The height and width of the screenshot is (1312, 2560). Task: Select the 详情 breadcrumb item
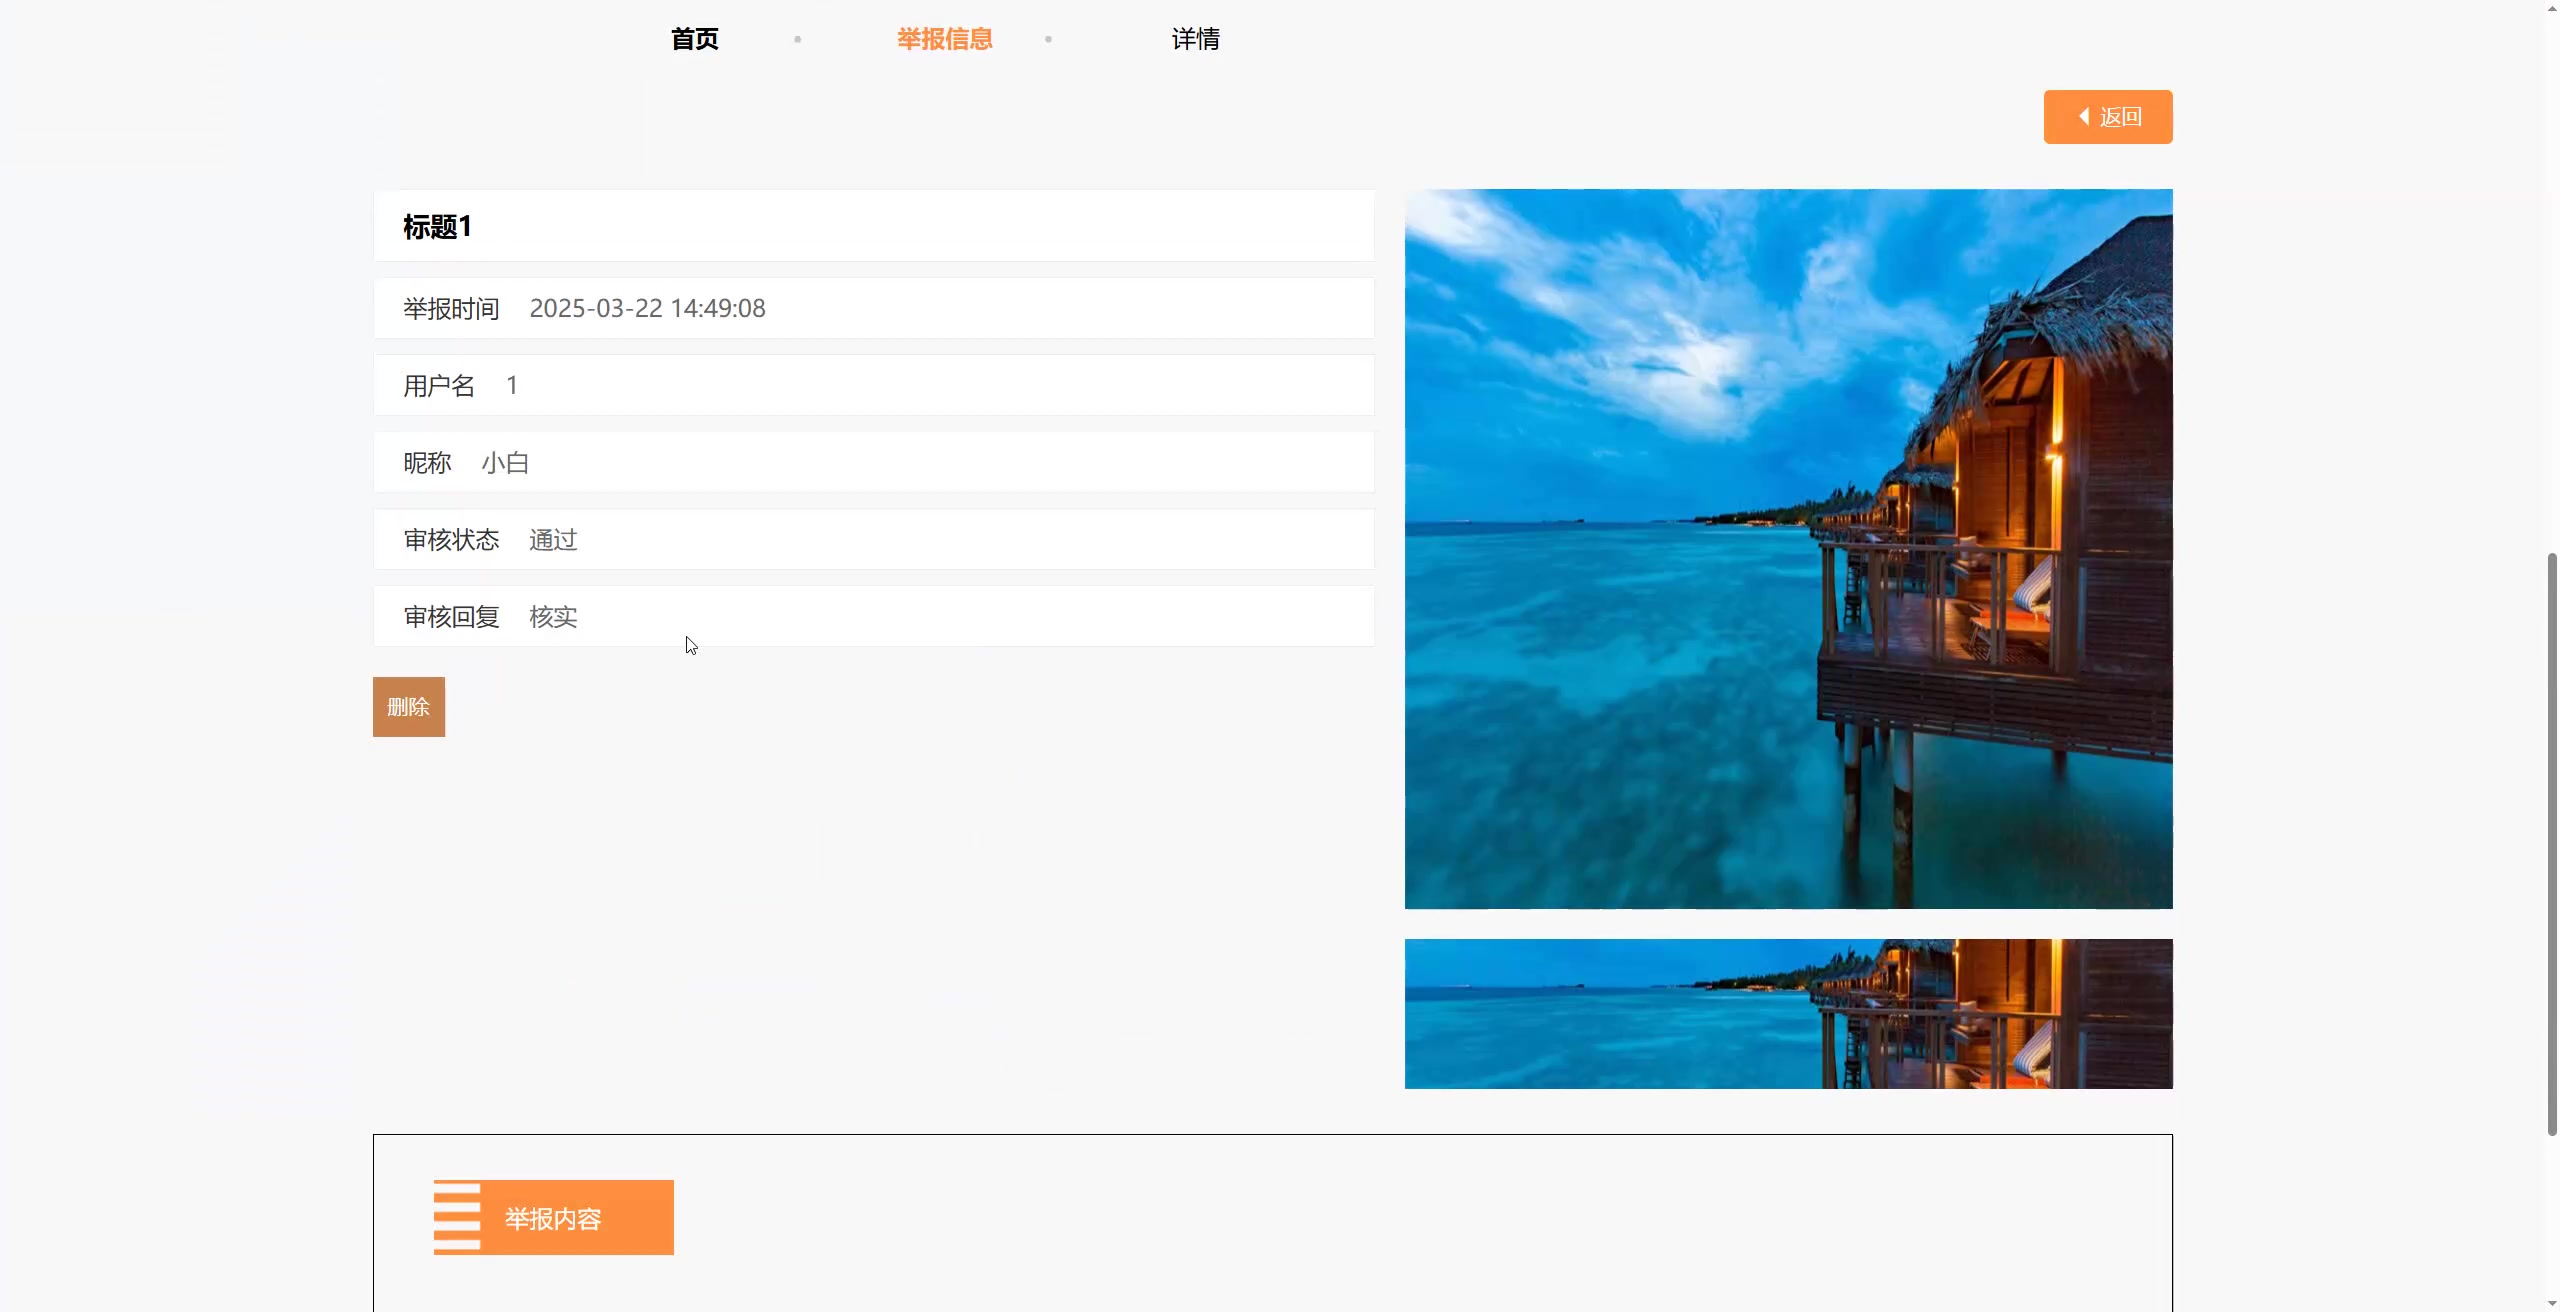(x=1195, y=39)
